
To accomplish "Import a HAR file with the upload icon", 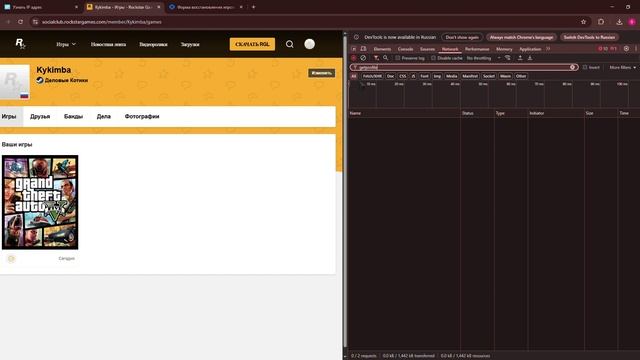I will pos(520,58).
